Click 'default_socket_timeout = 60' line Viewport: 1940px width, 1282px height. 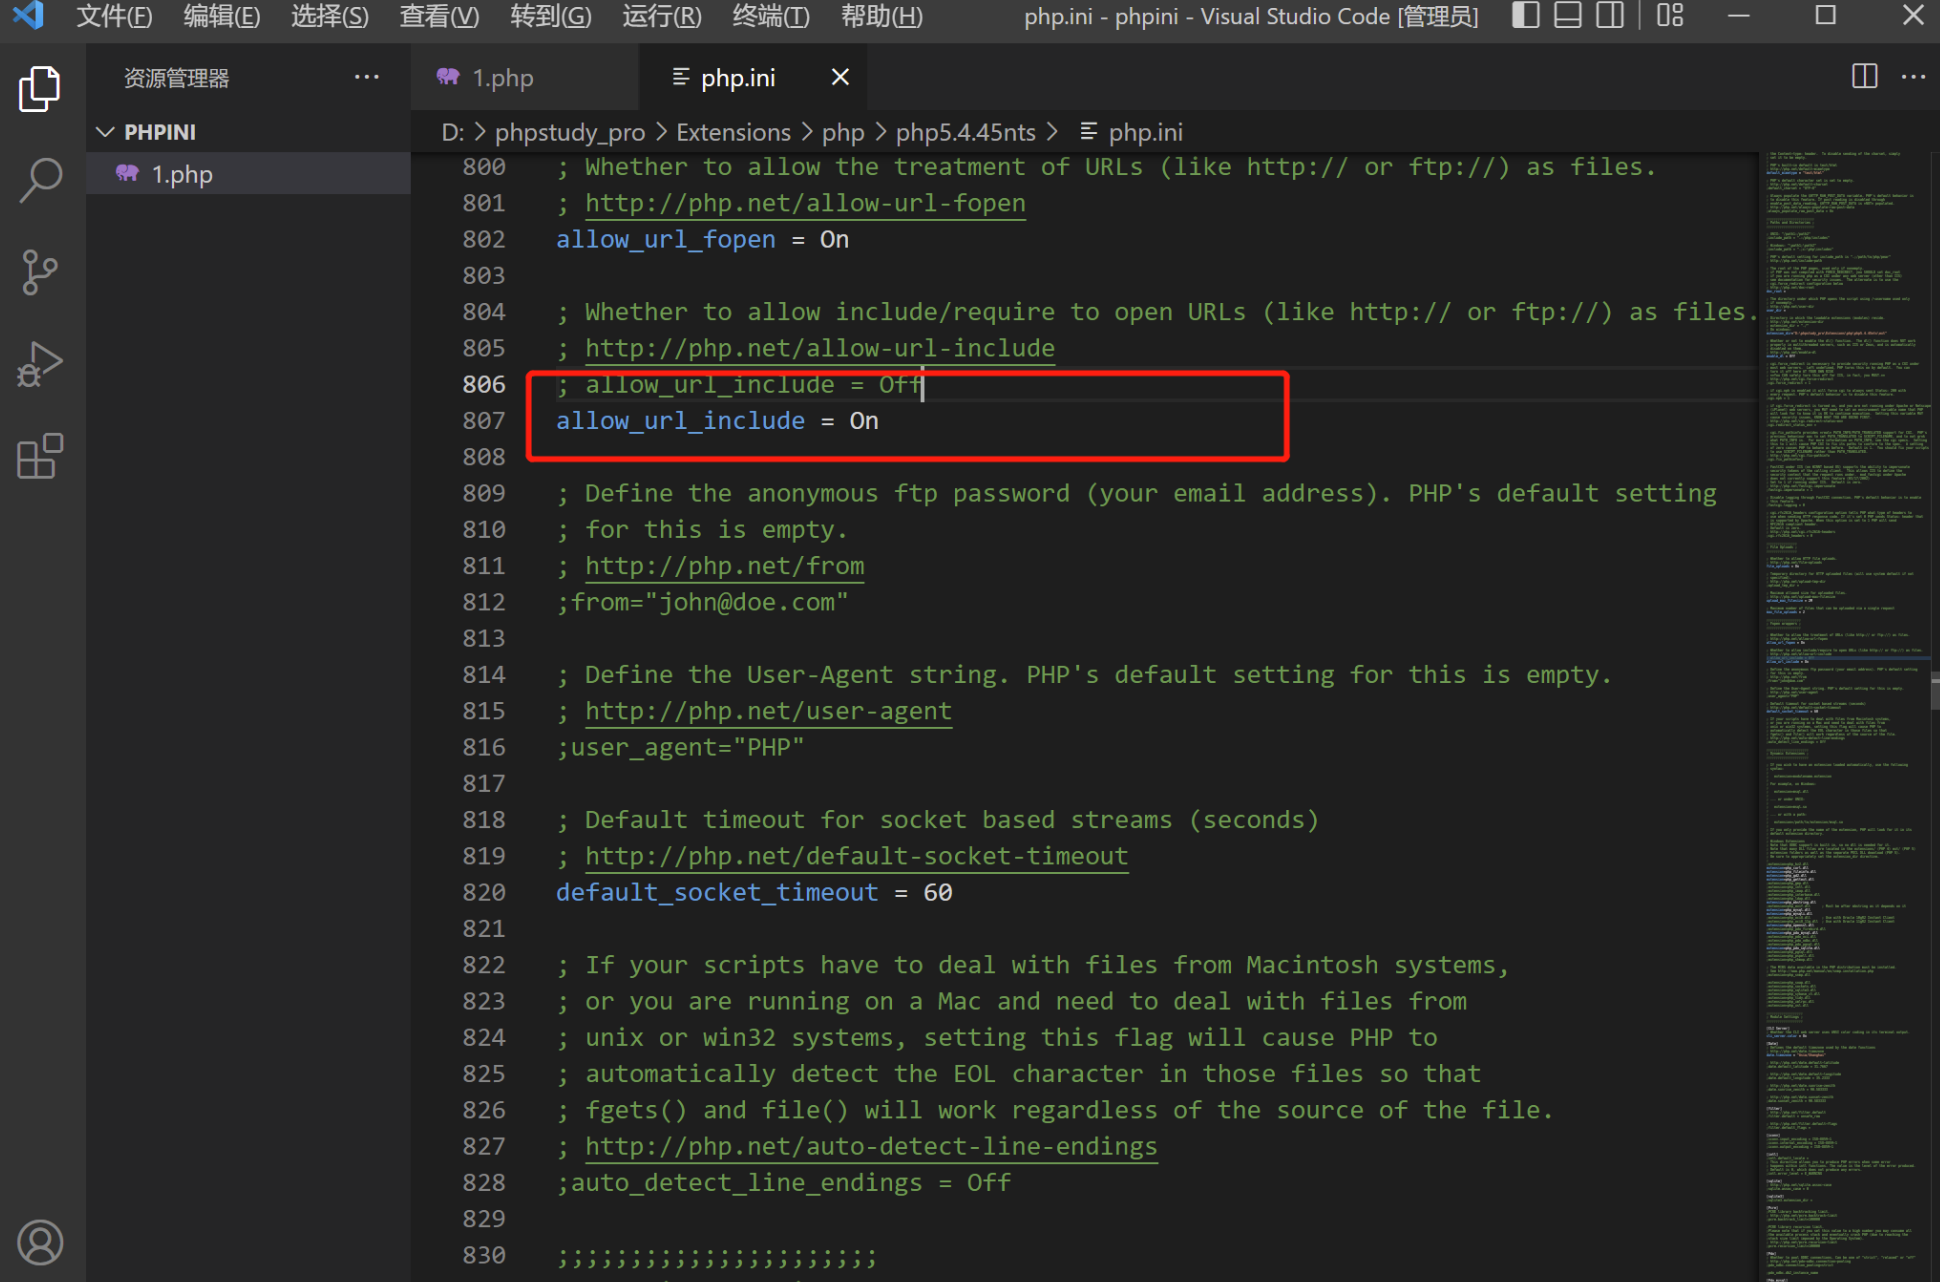[754, 892]
